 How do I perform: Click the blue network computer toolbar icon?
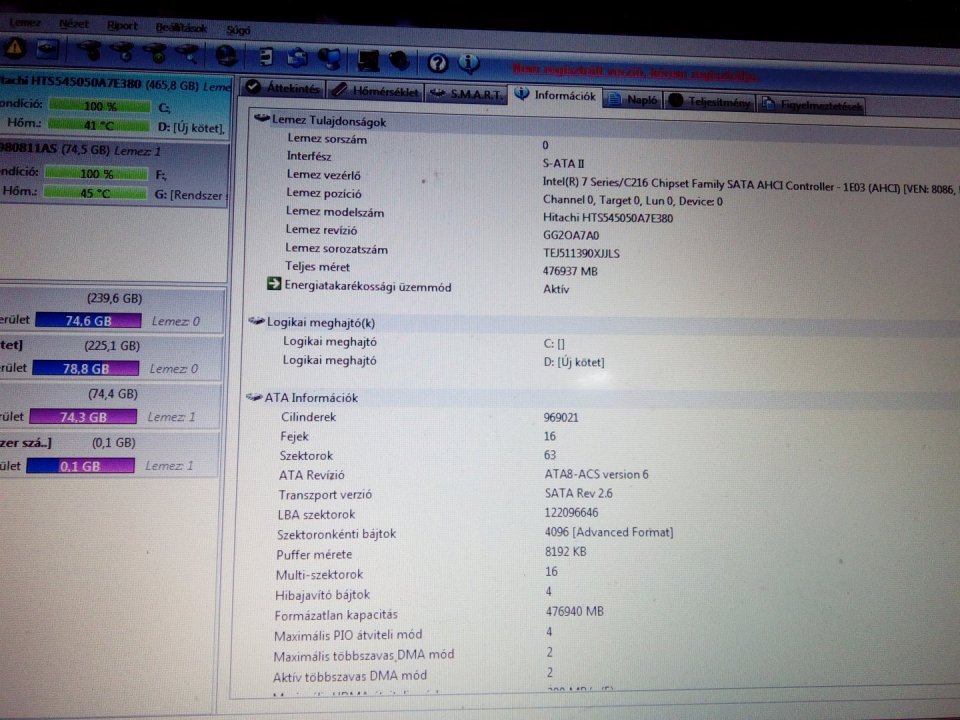(x=331, y=59)
